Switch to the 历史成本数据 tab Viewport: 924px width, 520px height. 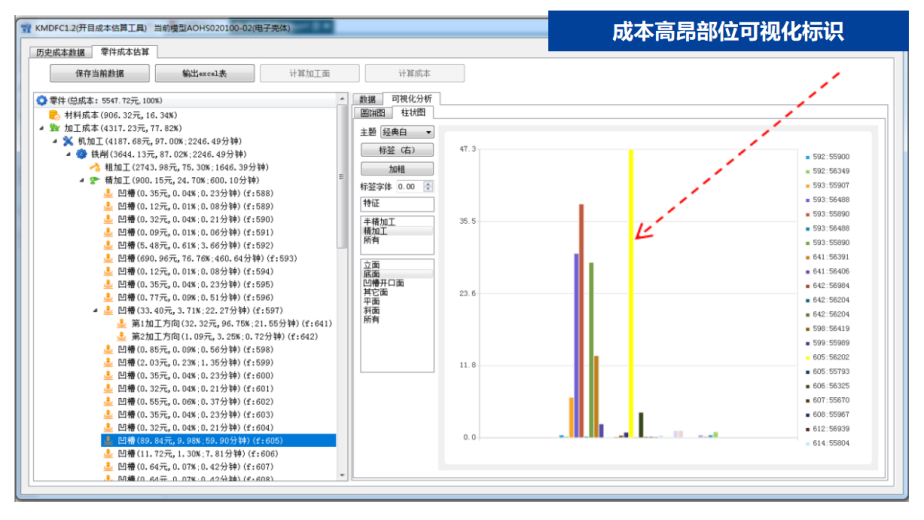pos(61,51)
